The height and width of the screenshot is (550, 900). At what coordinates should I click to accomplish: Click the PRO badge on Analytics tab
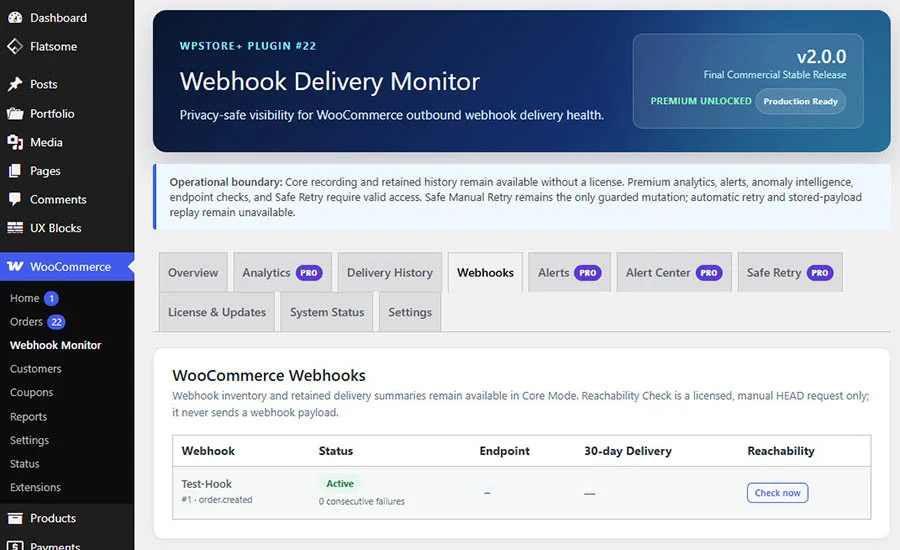[309, 273]
